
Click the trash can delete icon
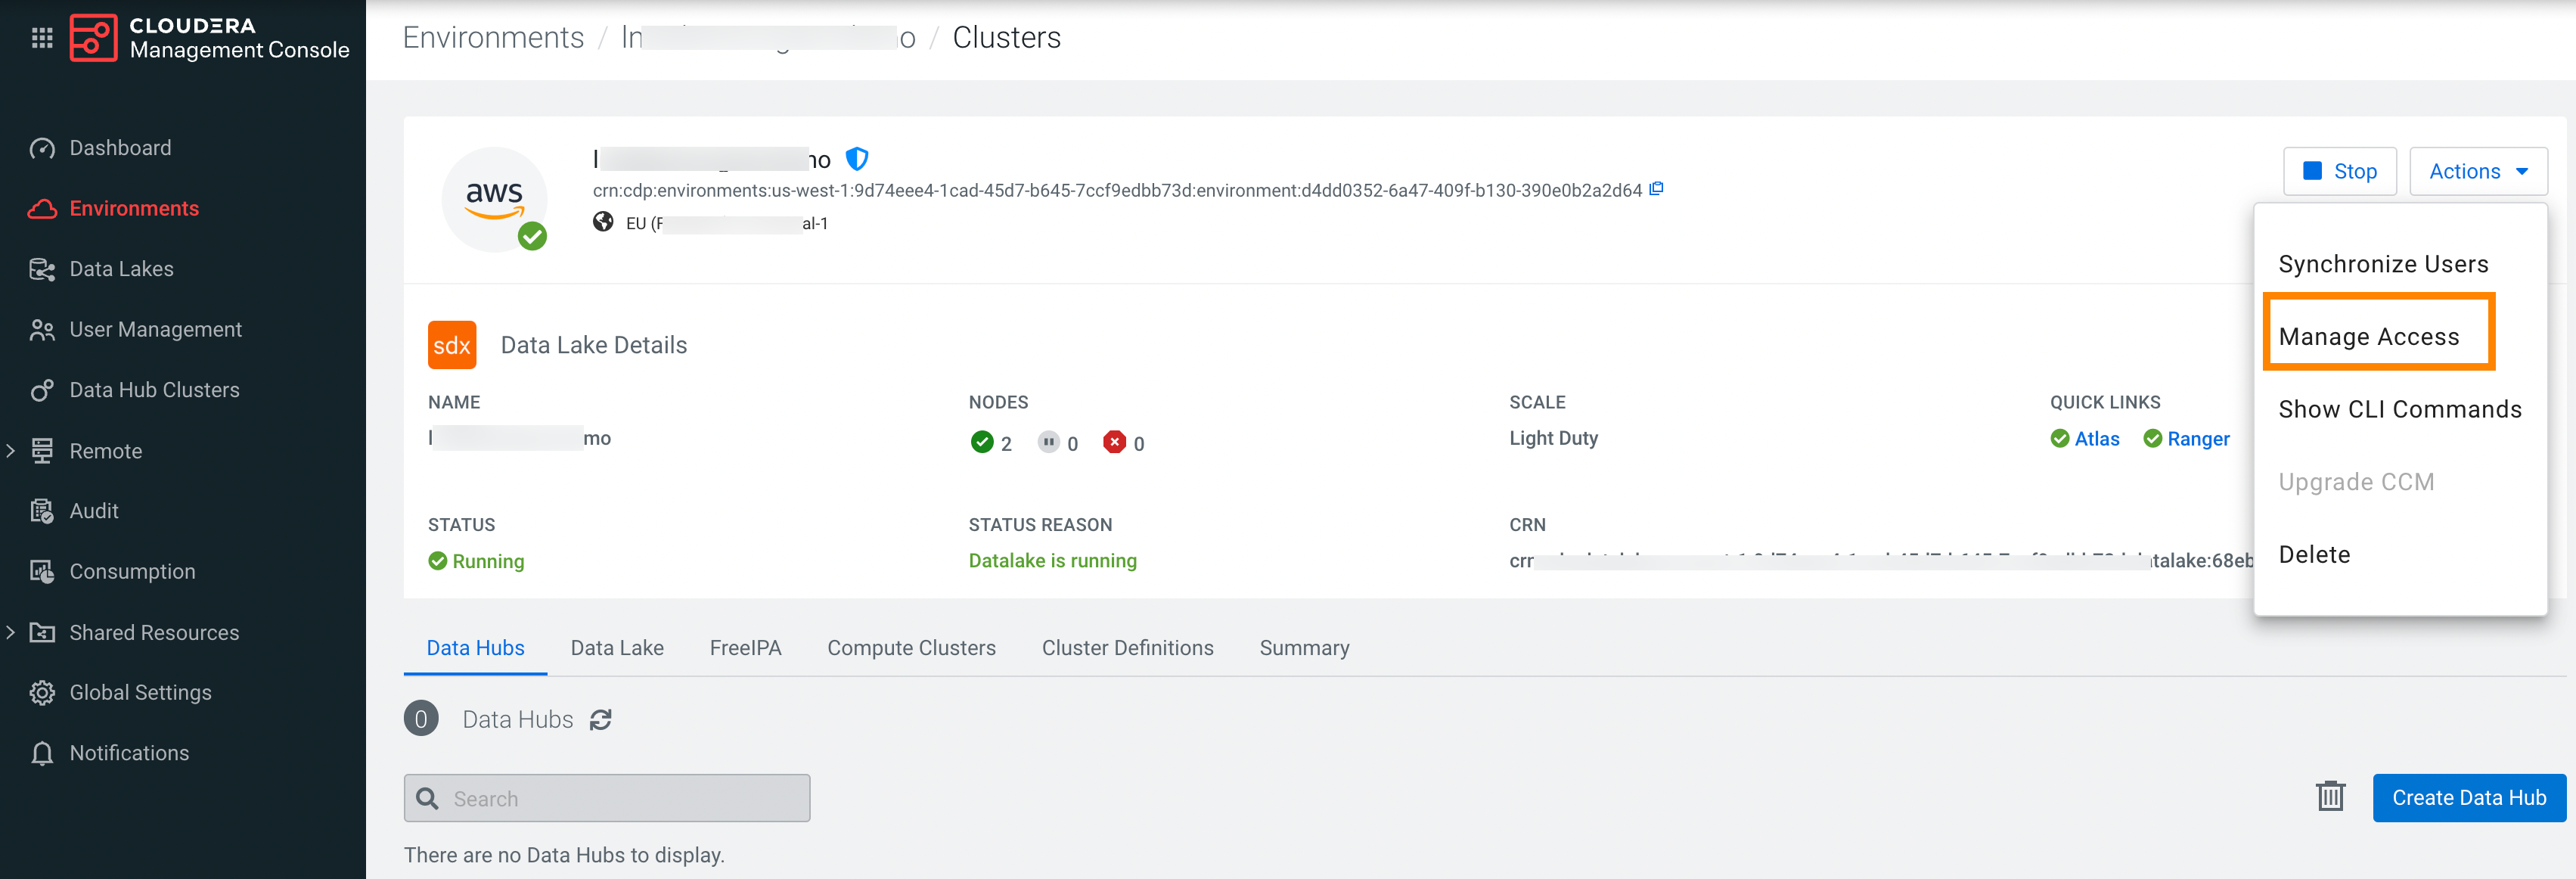pyautogui.click(x=2330, y=797)
